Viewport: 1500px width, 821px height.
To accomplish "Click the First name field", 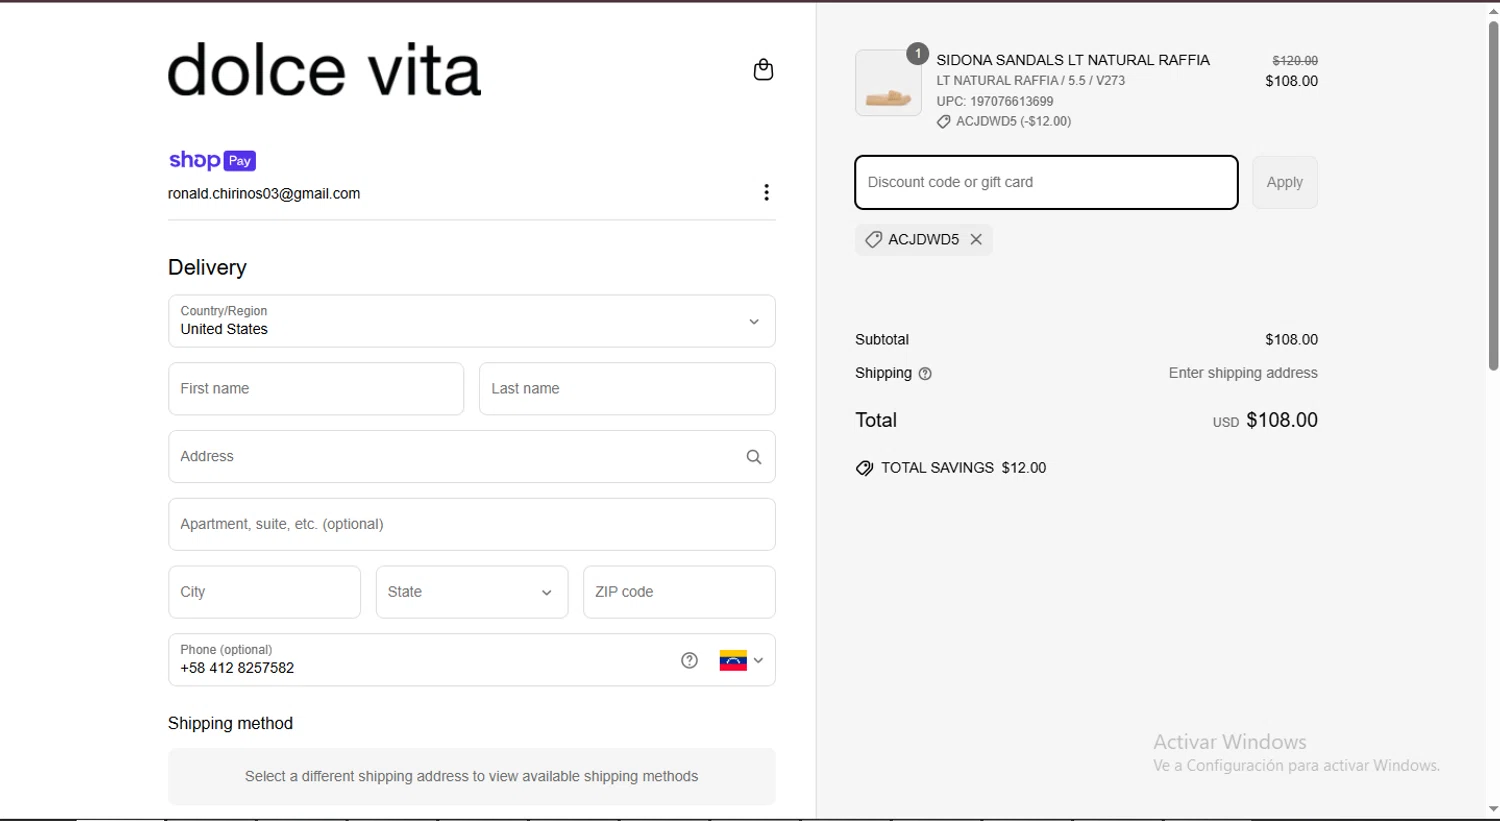I will [x=316, y=389].
